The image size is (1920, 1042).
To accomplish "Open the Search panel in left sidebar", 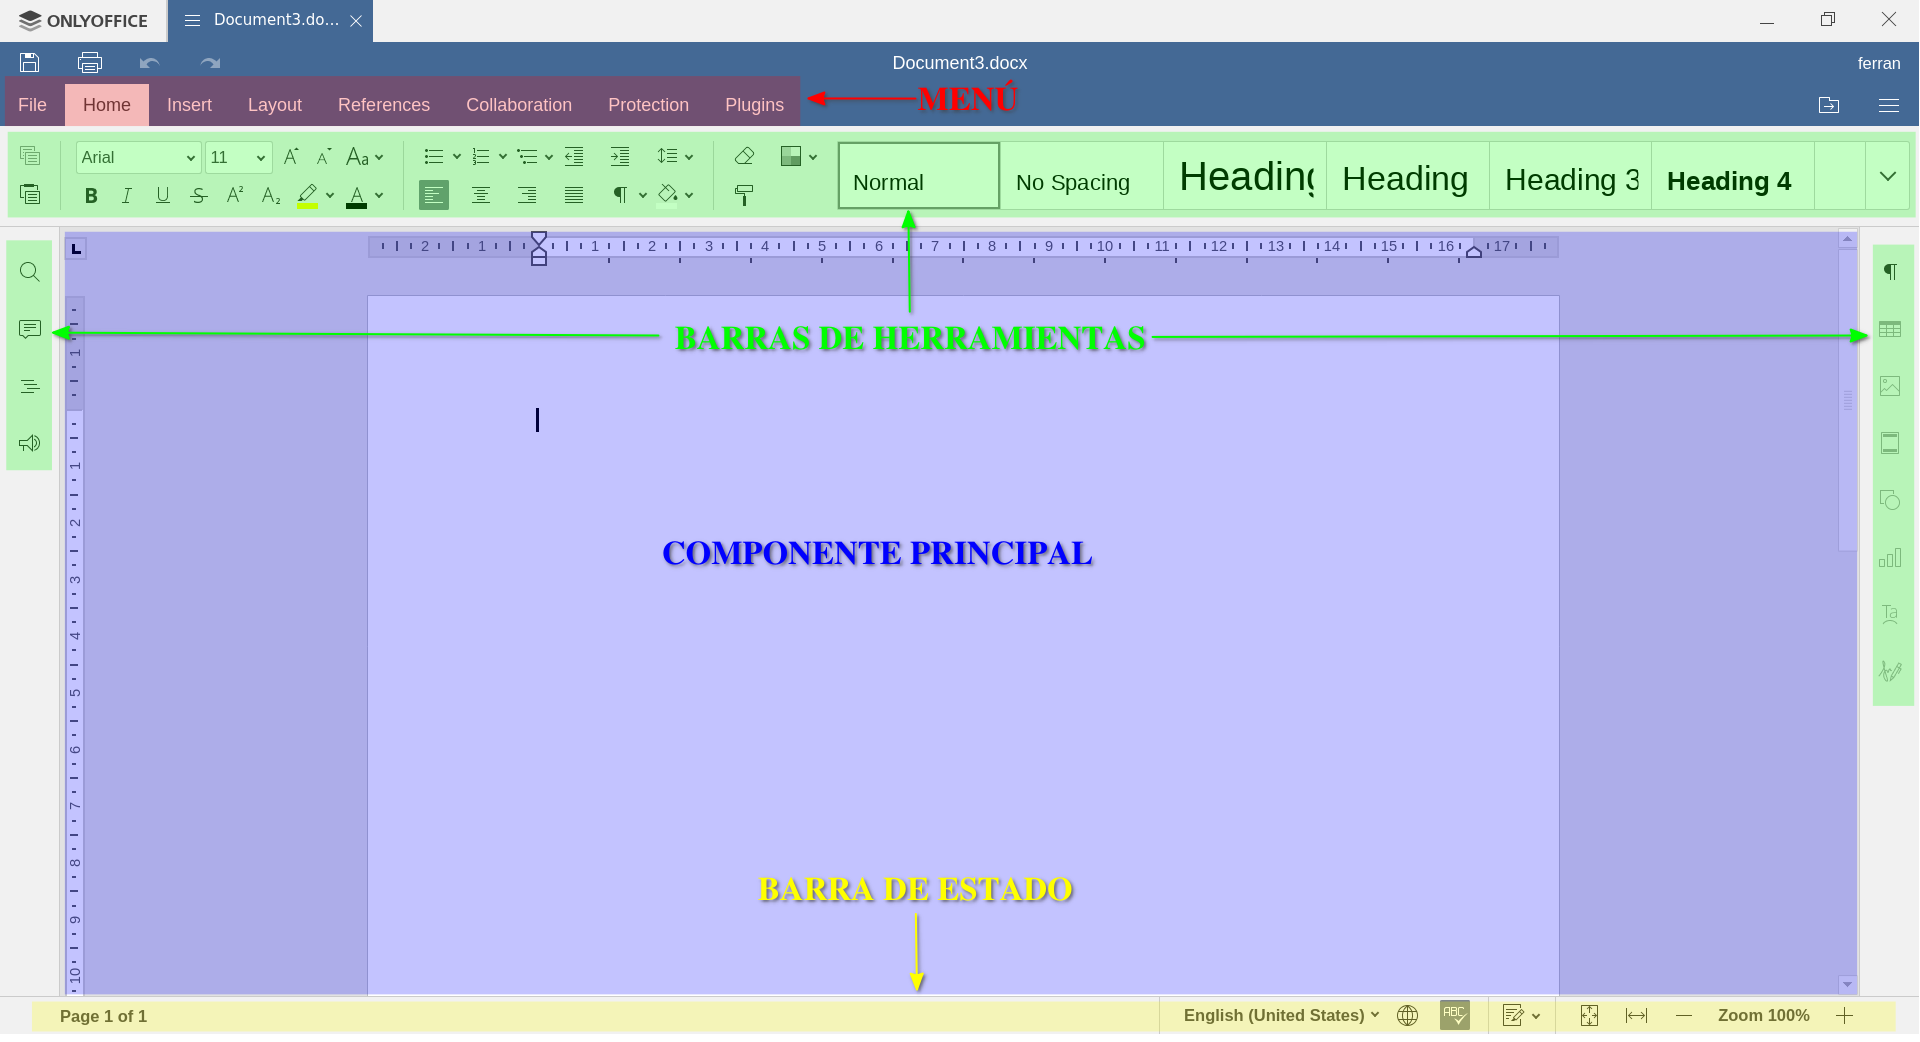I will tap(30, 272).
